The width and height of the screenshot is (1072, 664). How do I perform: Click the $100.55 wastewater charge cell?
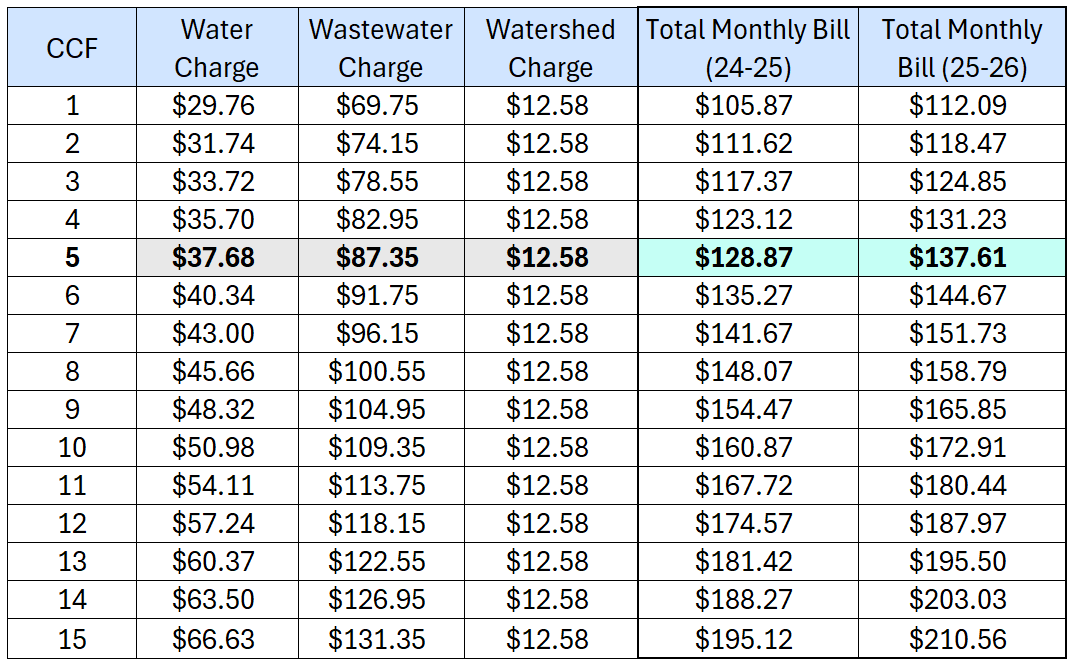point(377,372)
